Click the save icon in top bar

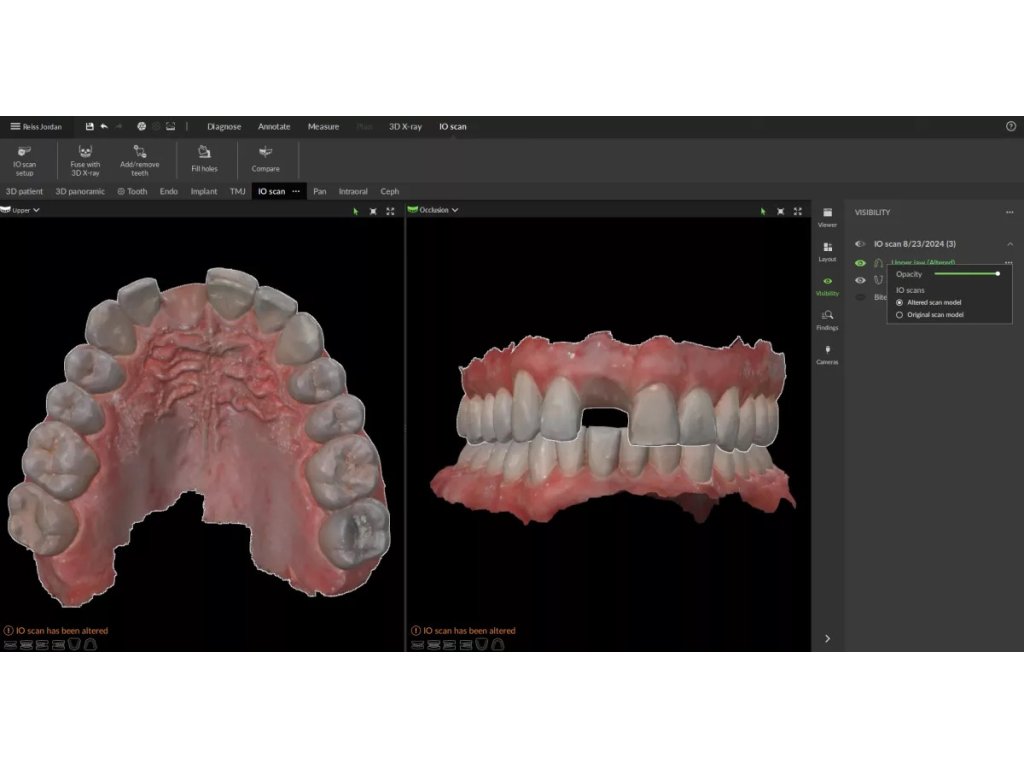pyautogui.click(x=89, y=127)
